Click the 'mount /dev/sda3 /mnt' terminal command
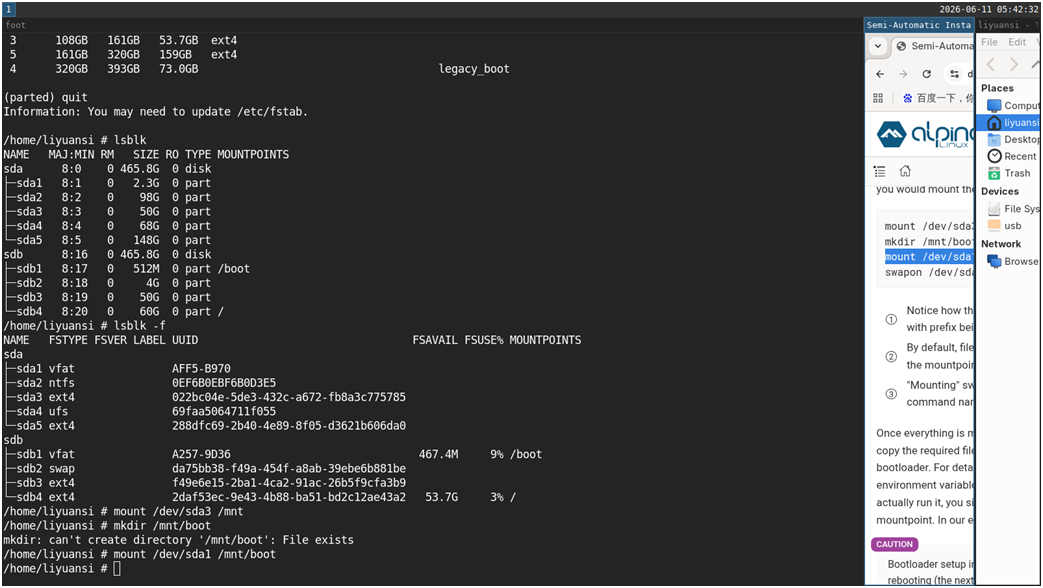1043x588 pixels. click(178, 512)
